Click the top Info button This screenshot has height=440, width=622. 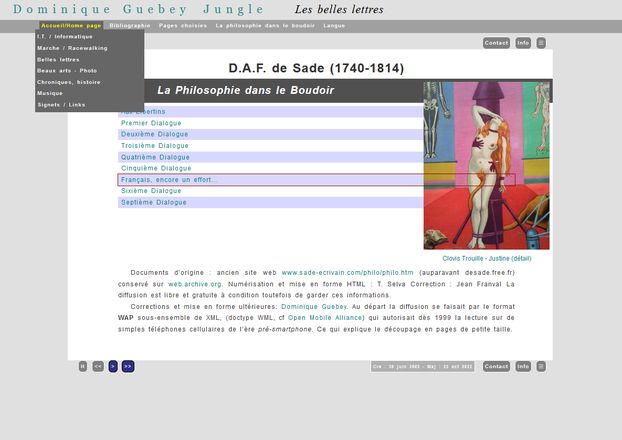coord(523,43)
